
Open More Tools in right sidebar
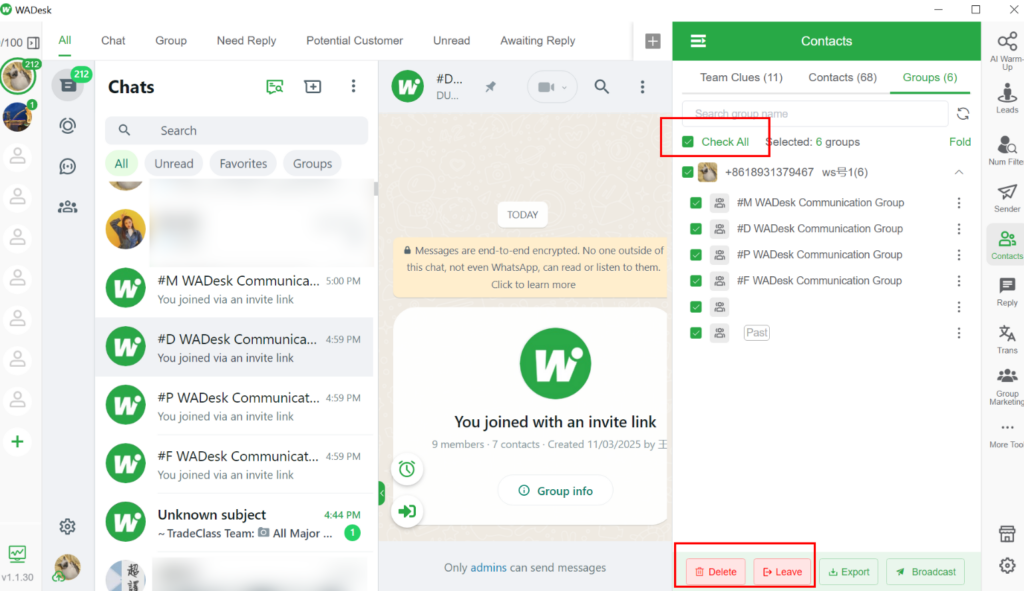tap(1007, 435)
